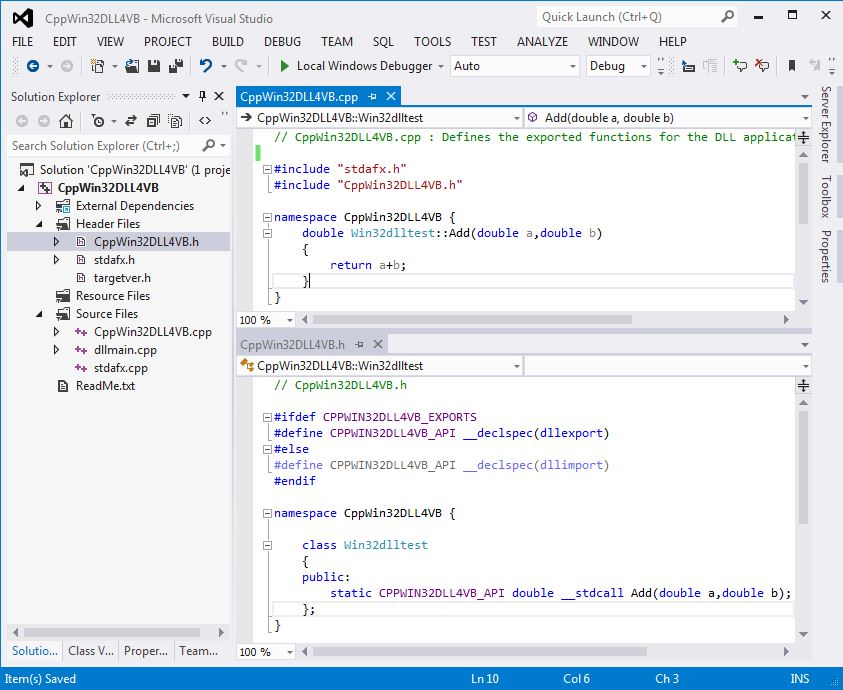Expand the dllmain.cpp tree node
This screenshot has width=843, height=690.
(x=56, y=350)
